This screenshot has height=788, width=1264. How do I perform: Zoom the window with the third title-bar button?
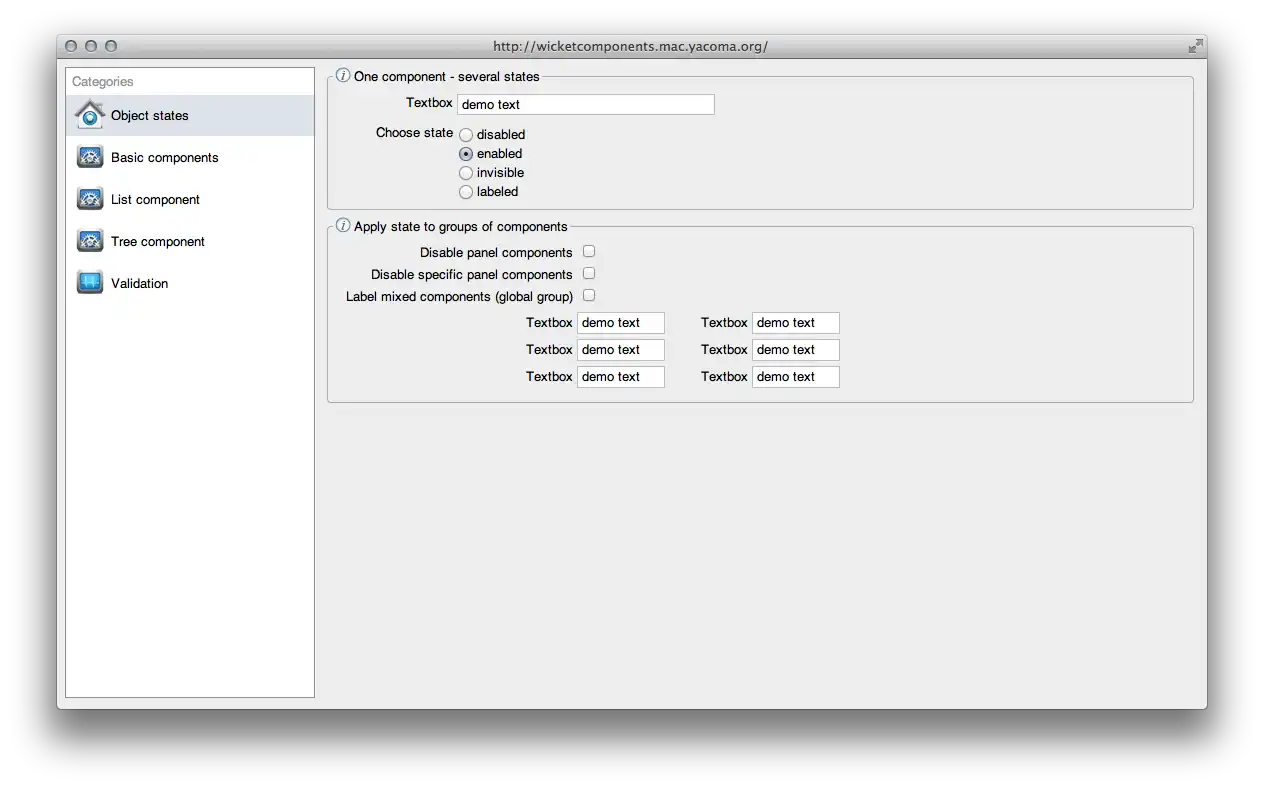(x=111, y=46)
